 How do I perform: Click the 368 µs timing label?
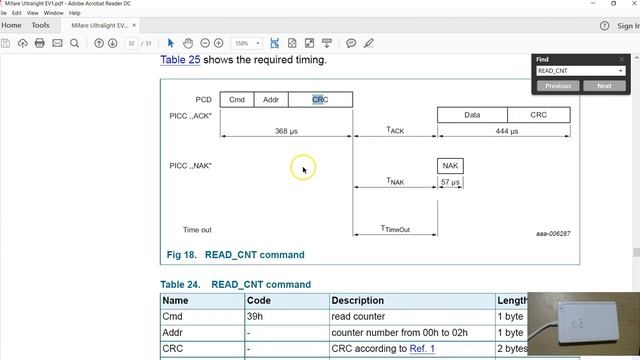[286, 131]
